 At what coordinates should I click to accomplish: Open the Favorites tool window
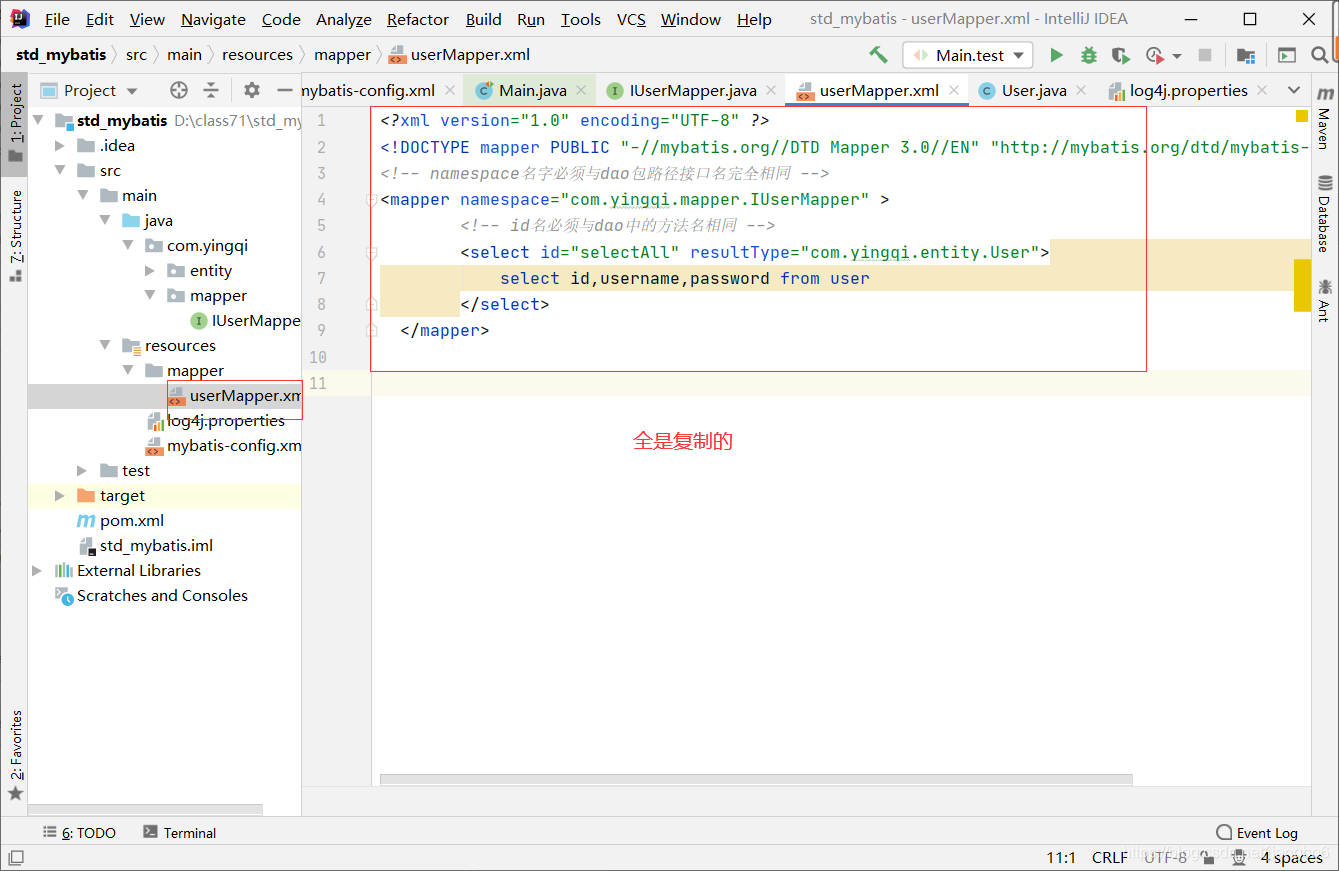[14, 755]
